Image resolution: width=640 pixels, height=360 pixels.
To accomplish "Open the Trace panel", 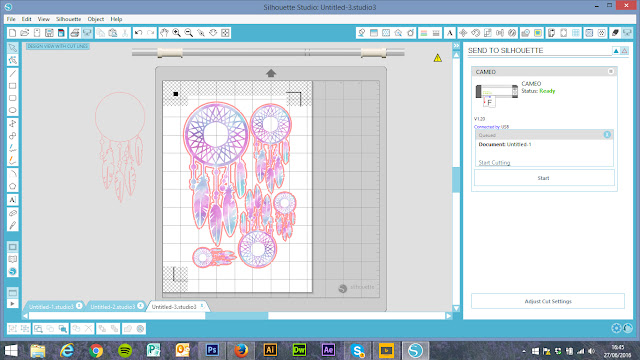I will point(538,33).
